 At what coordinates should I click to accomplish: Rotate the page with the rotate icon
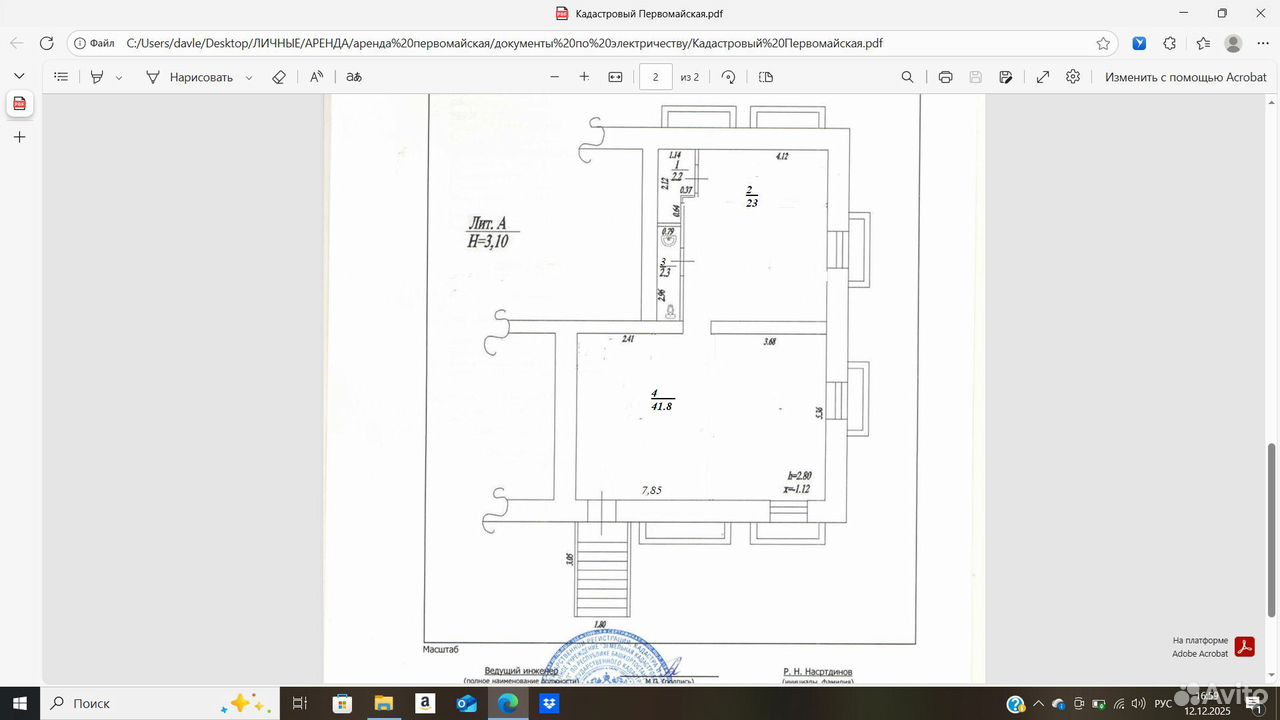click(x=729, y=77)
